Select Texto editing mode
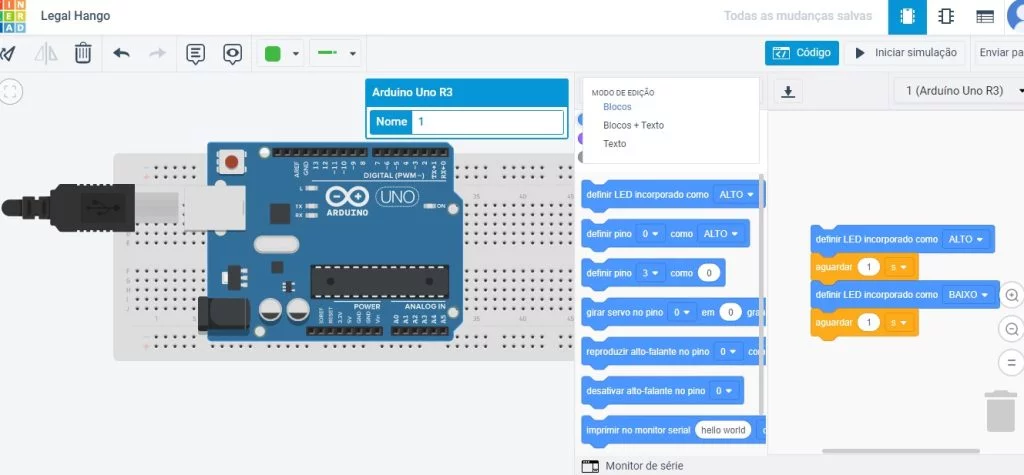 point(615,143)
